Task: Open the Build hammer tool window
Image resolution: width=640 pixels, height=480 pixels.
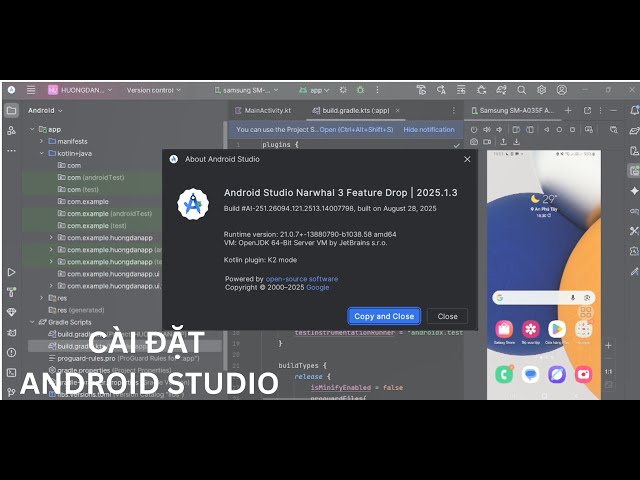Action: click(11, 292)
